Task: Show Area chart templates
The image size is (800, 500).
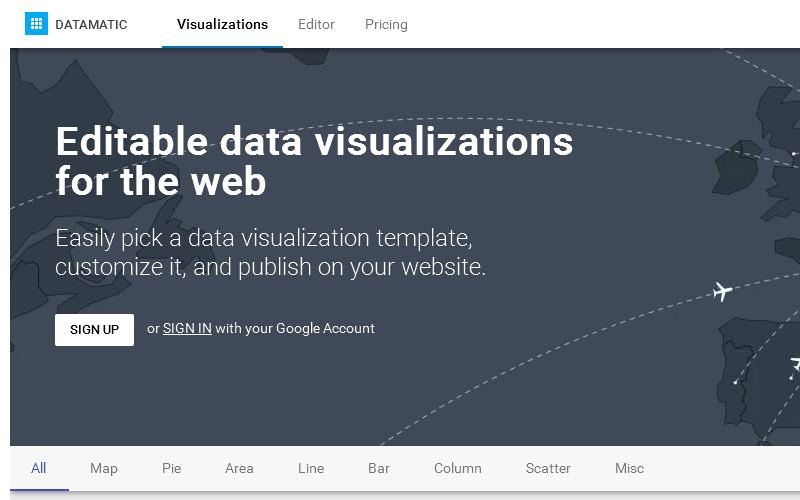Action: tap(239, 468)
